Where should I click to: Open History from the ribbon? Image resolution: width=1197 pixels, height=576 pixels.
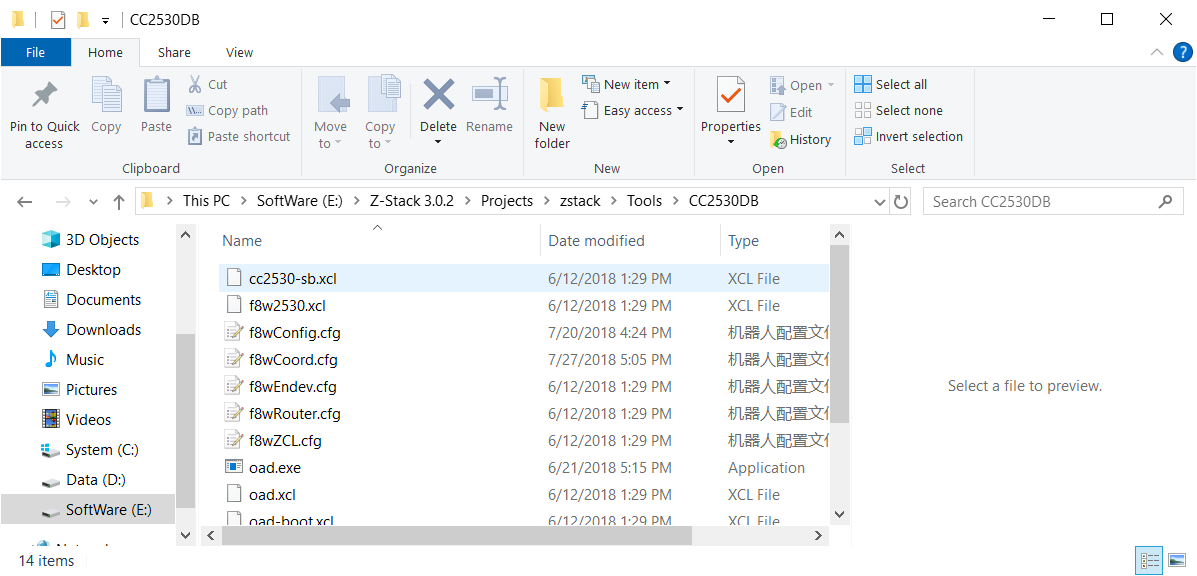[800, 140]
